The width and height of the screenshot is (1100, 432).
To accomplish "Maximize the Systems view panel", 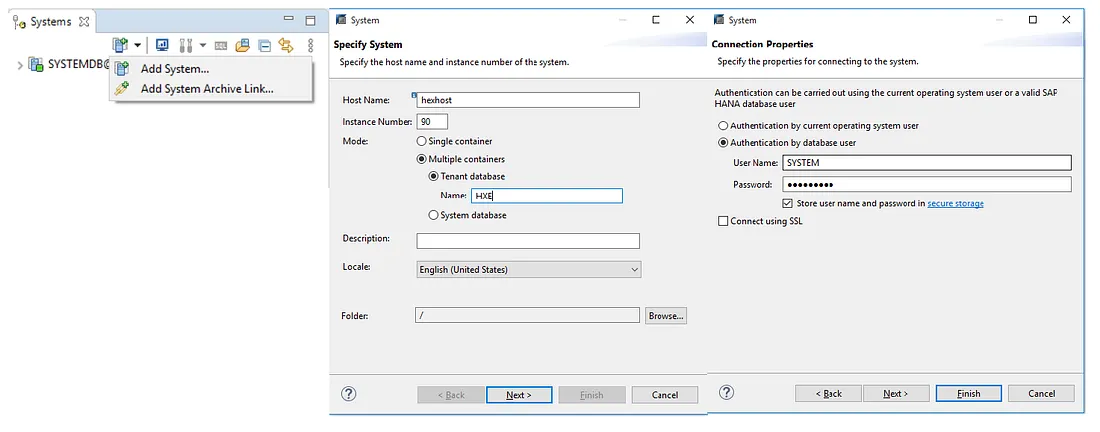I will point(310,21).
